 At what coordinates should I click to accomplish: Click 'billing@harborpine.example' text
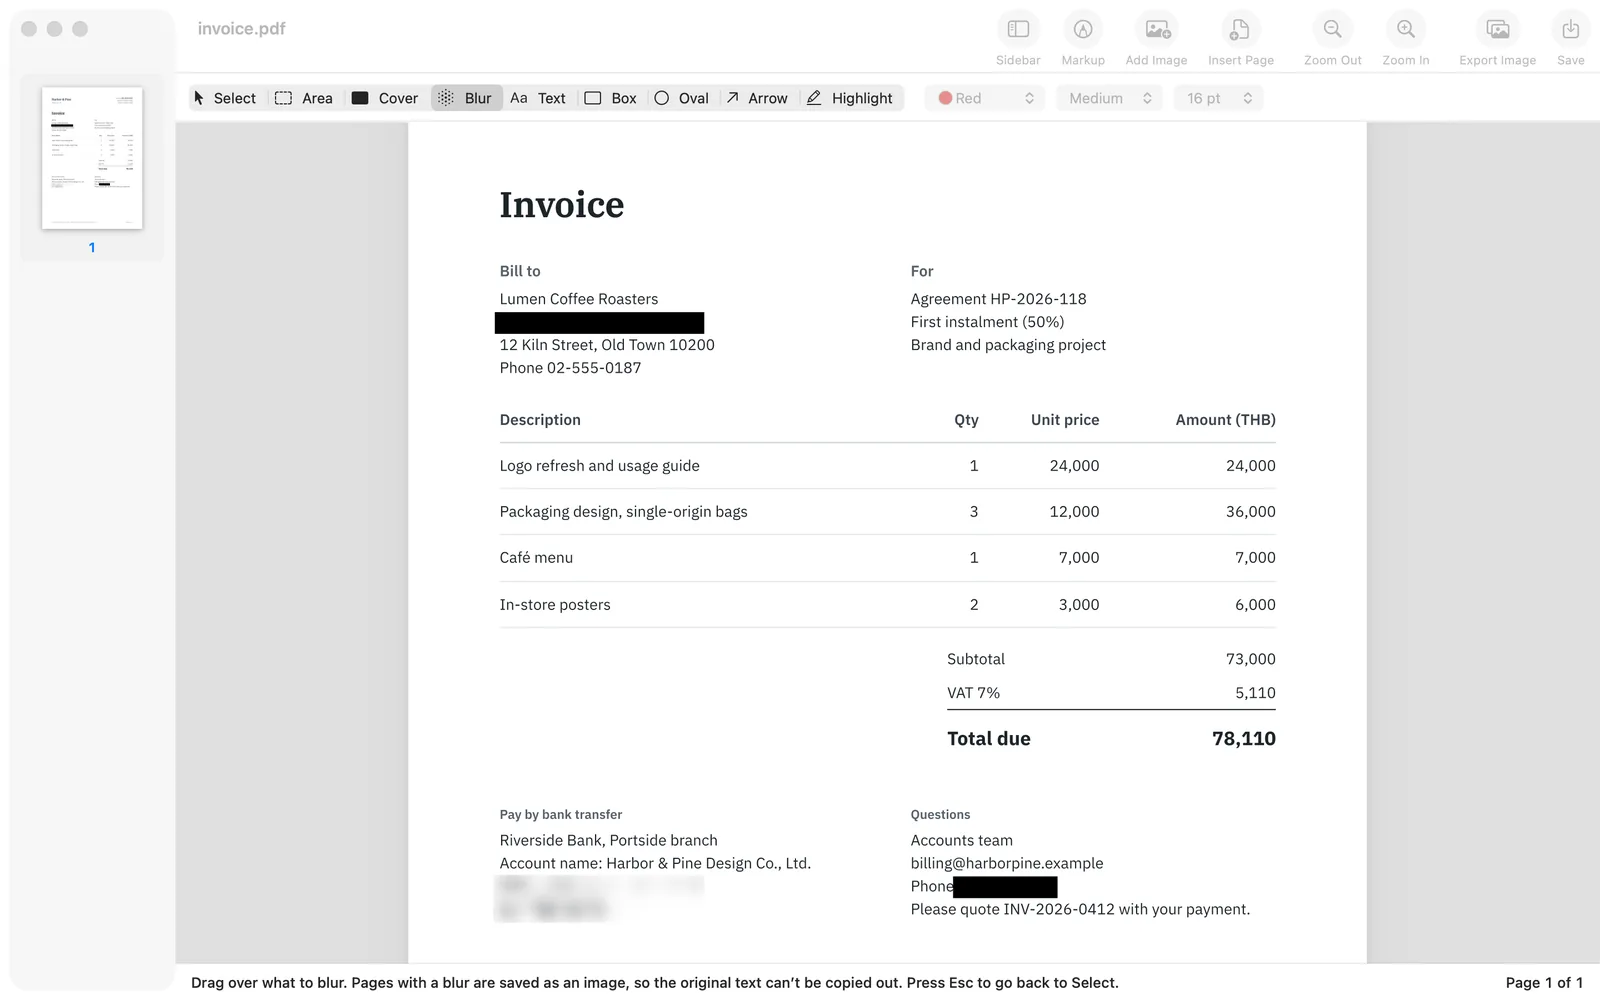tap(1007, 863)
